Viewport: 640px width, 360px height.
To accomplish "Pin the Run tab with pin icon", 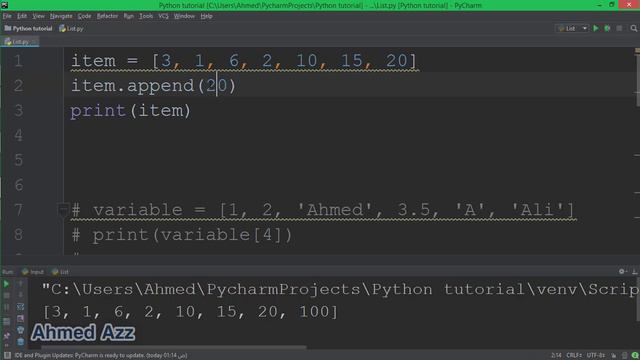I will 6,336.
